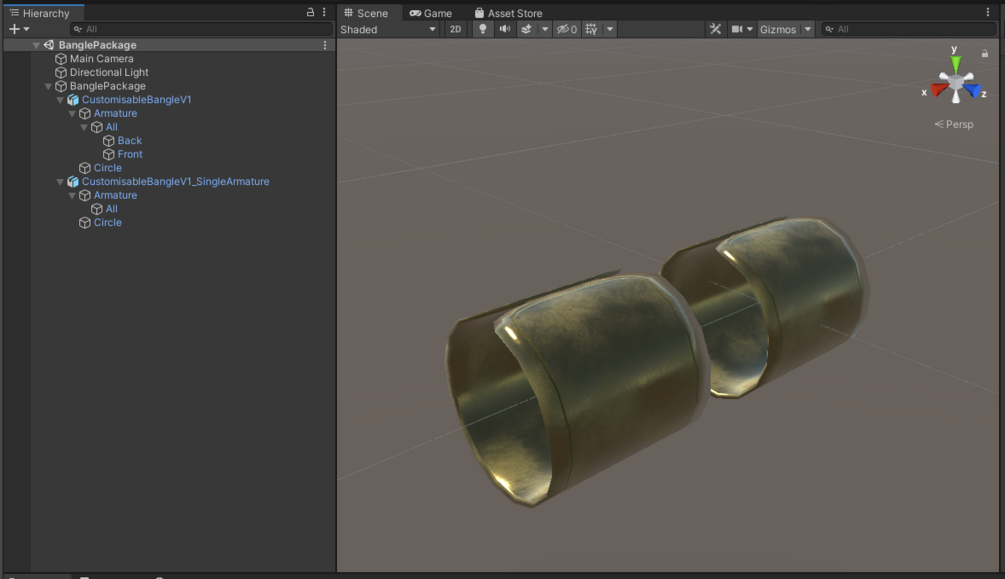1005x579 pixels.
Task: Toggle scene effects skybox button
Action: tap(526, 29)
